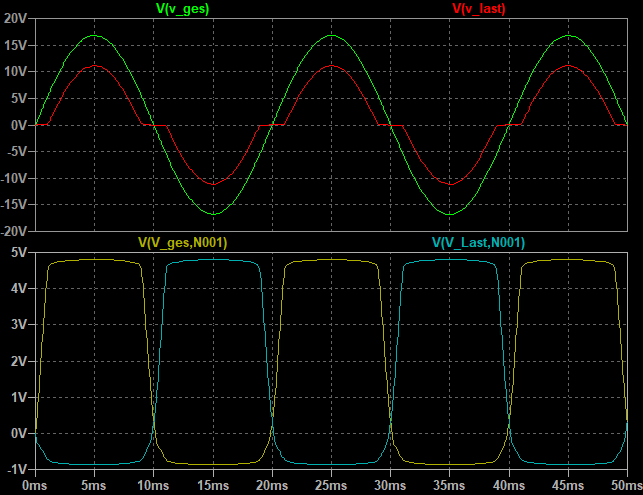This screenshot has height=495, width=643.
Task: Click the 20ms time axis label
Action: (272, 486)
